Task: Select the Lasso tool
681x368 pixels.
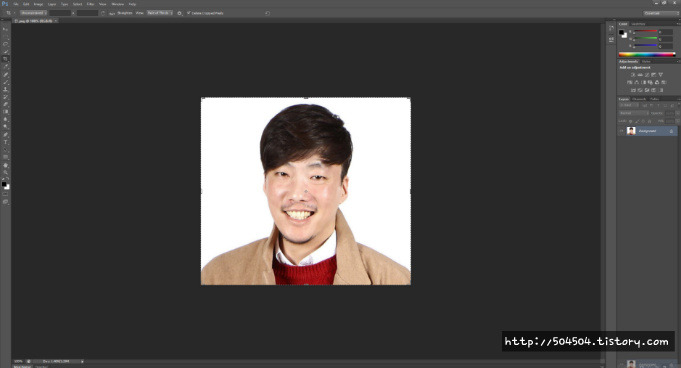Action: tap(5, 44)
